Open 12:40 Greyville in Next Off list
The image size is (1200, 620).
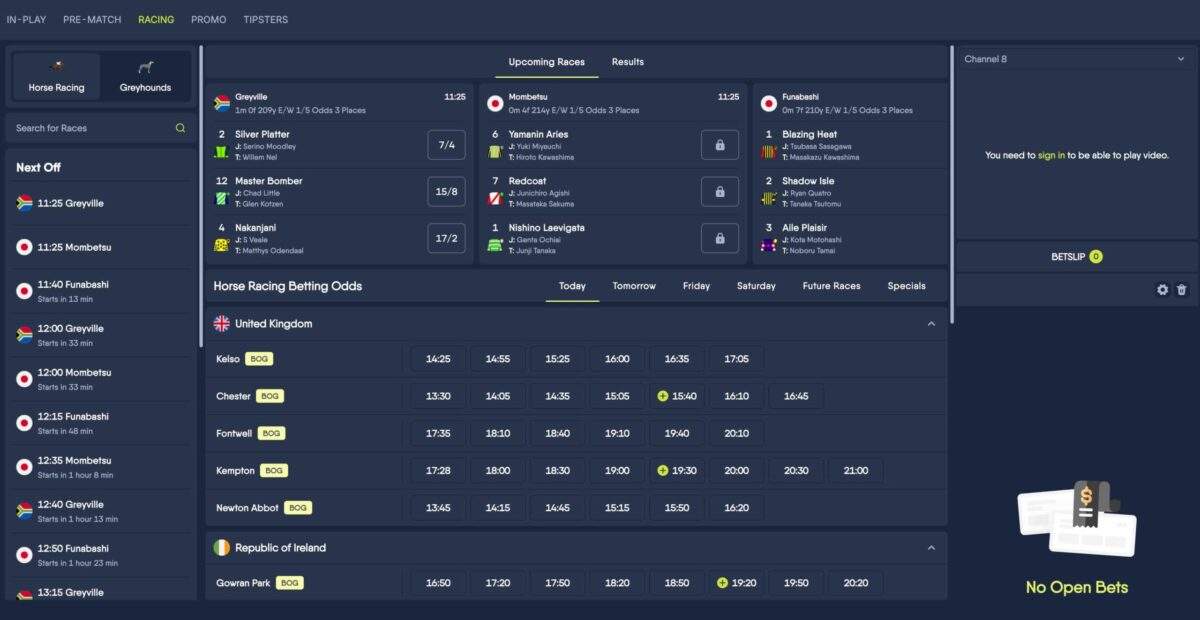point(101,511)
